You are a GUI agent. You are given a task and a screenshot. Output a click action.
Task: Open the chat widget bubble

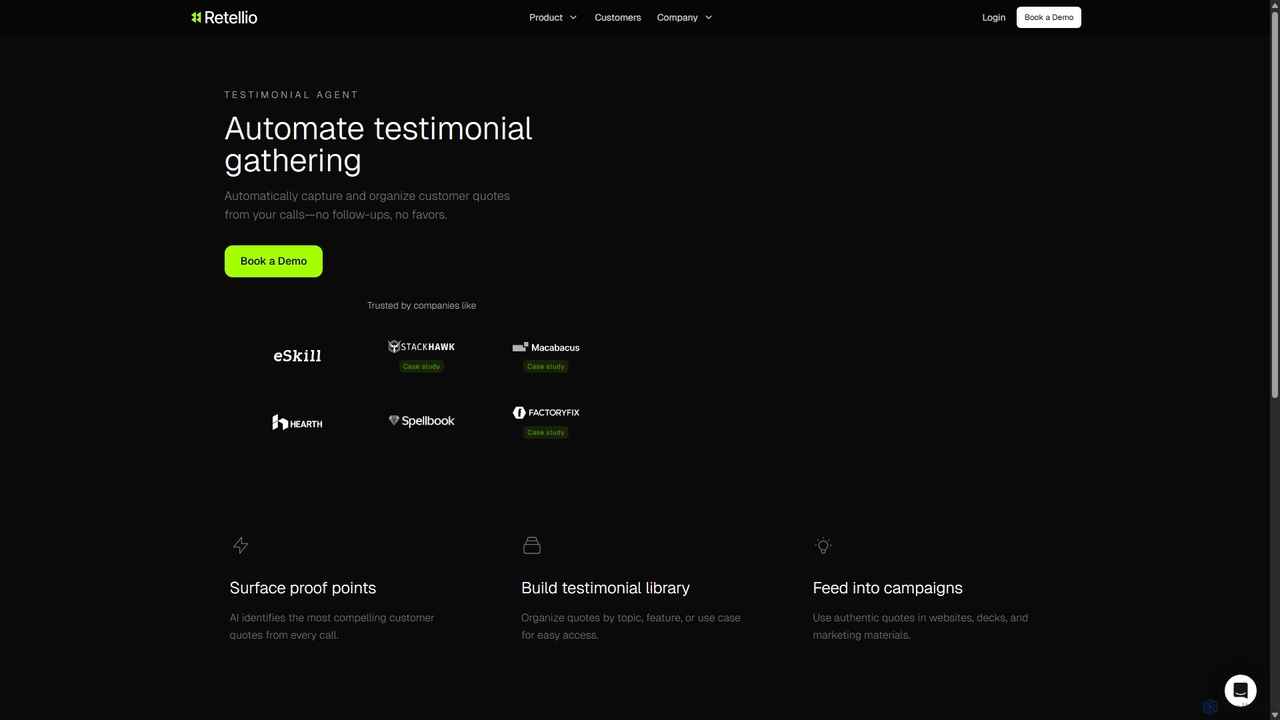pyautogui.click(x=1240, y=691)
